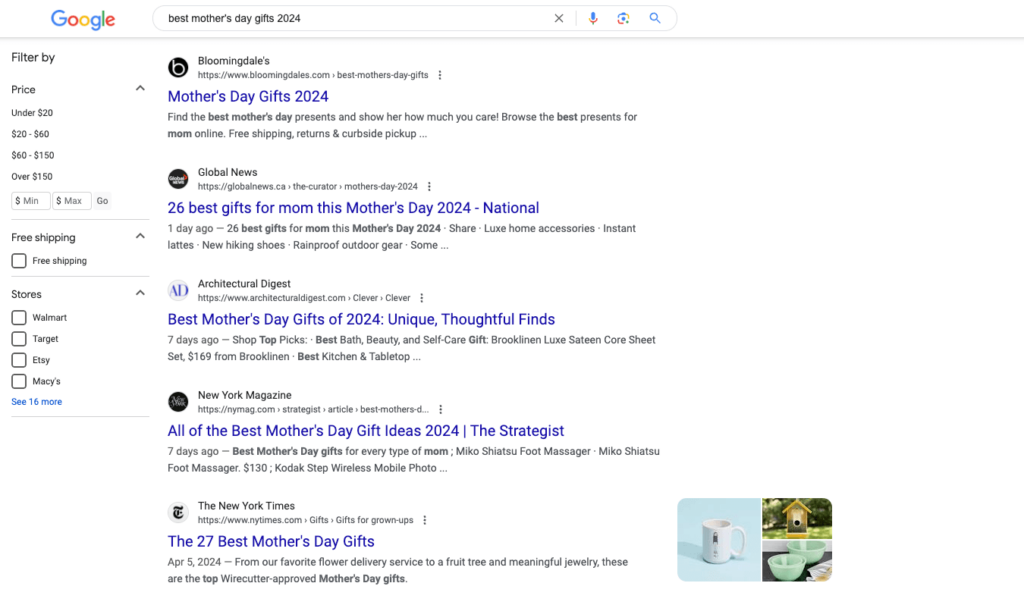Open the three-dot menu for Architectural Digest result
The height and width of the screenshot is (605, 1024).
click(x=421, y=298)
